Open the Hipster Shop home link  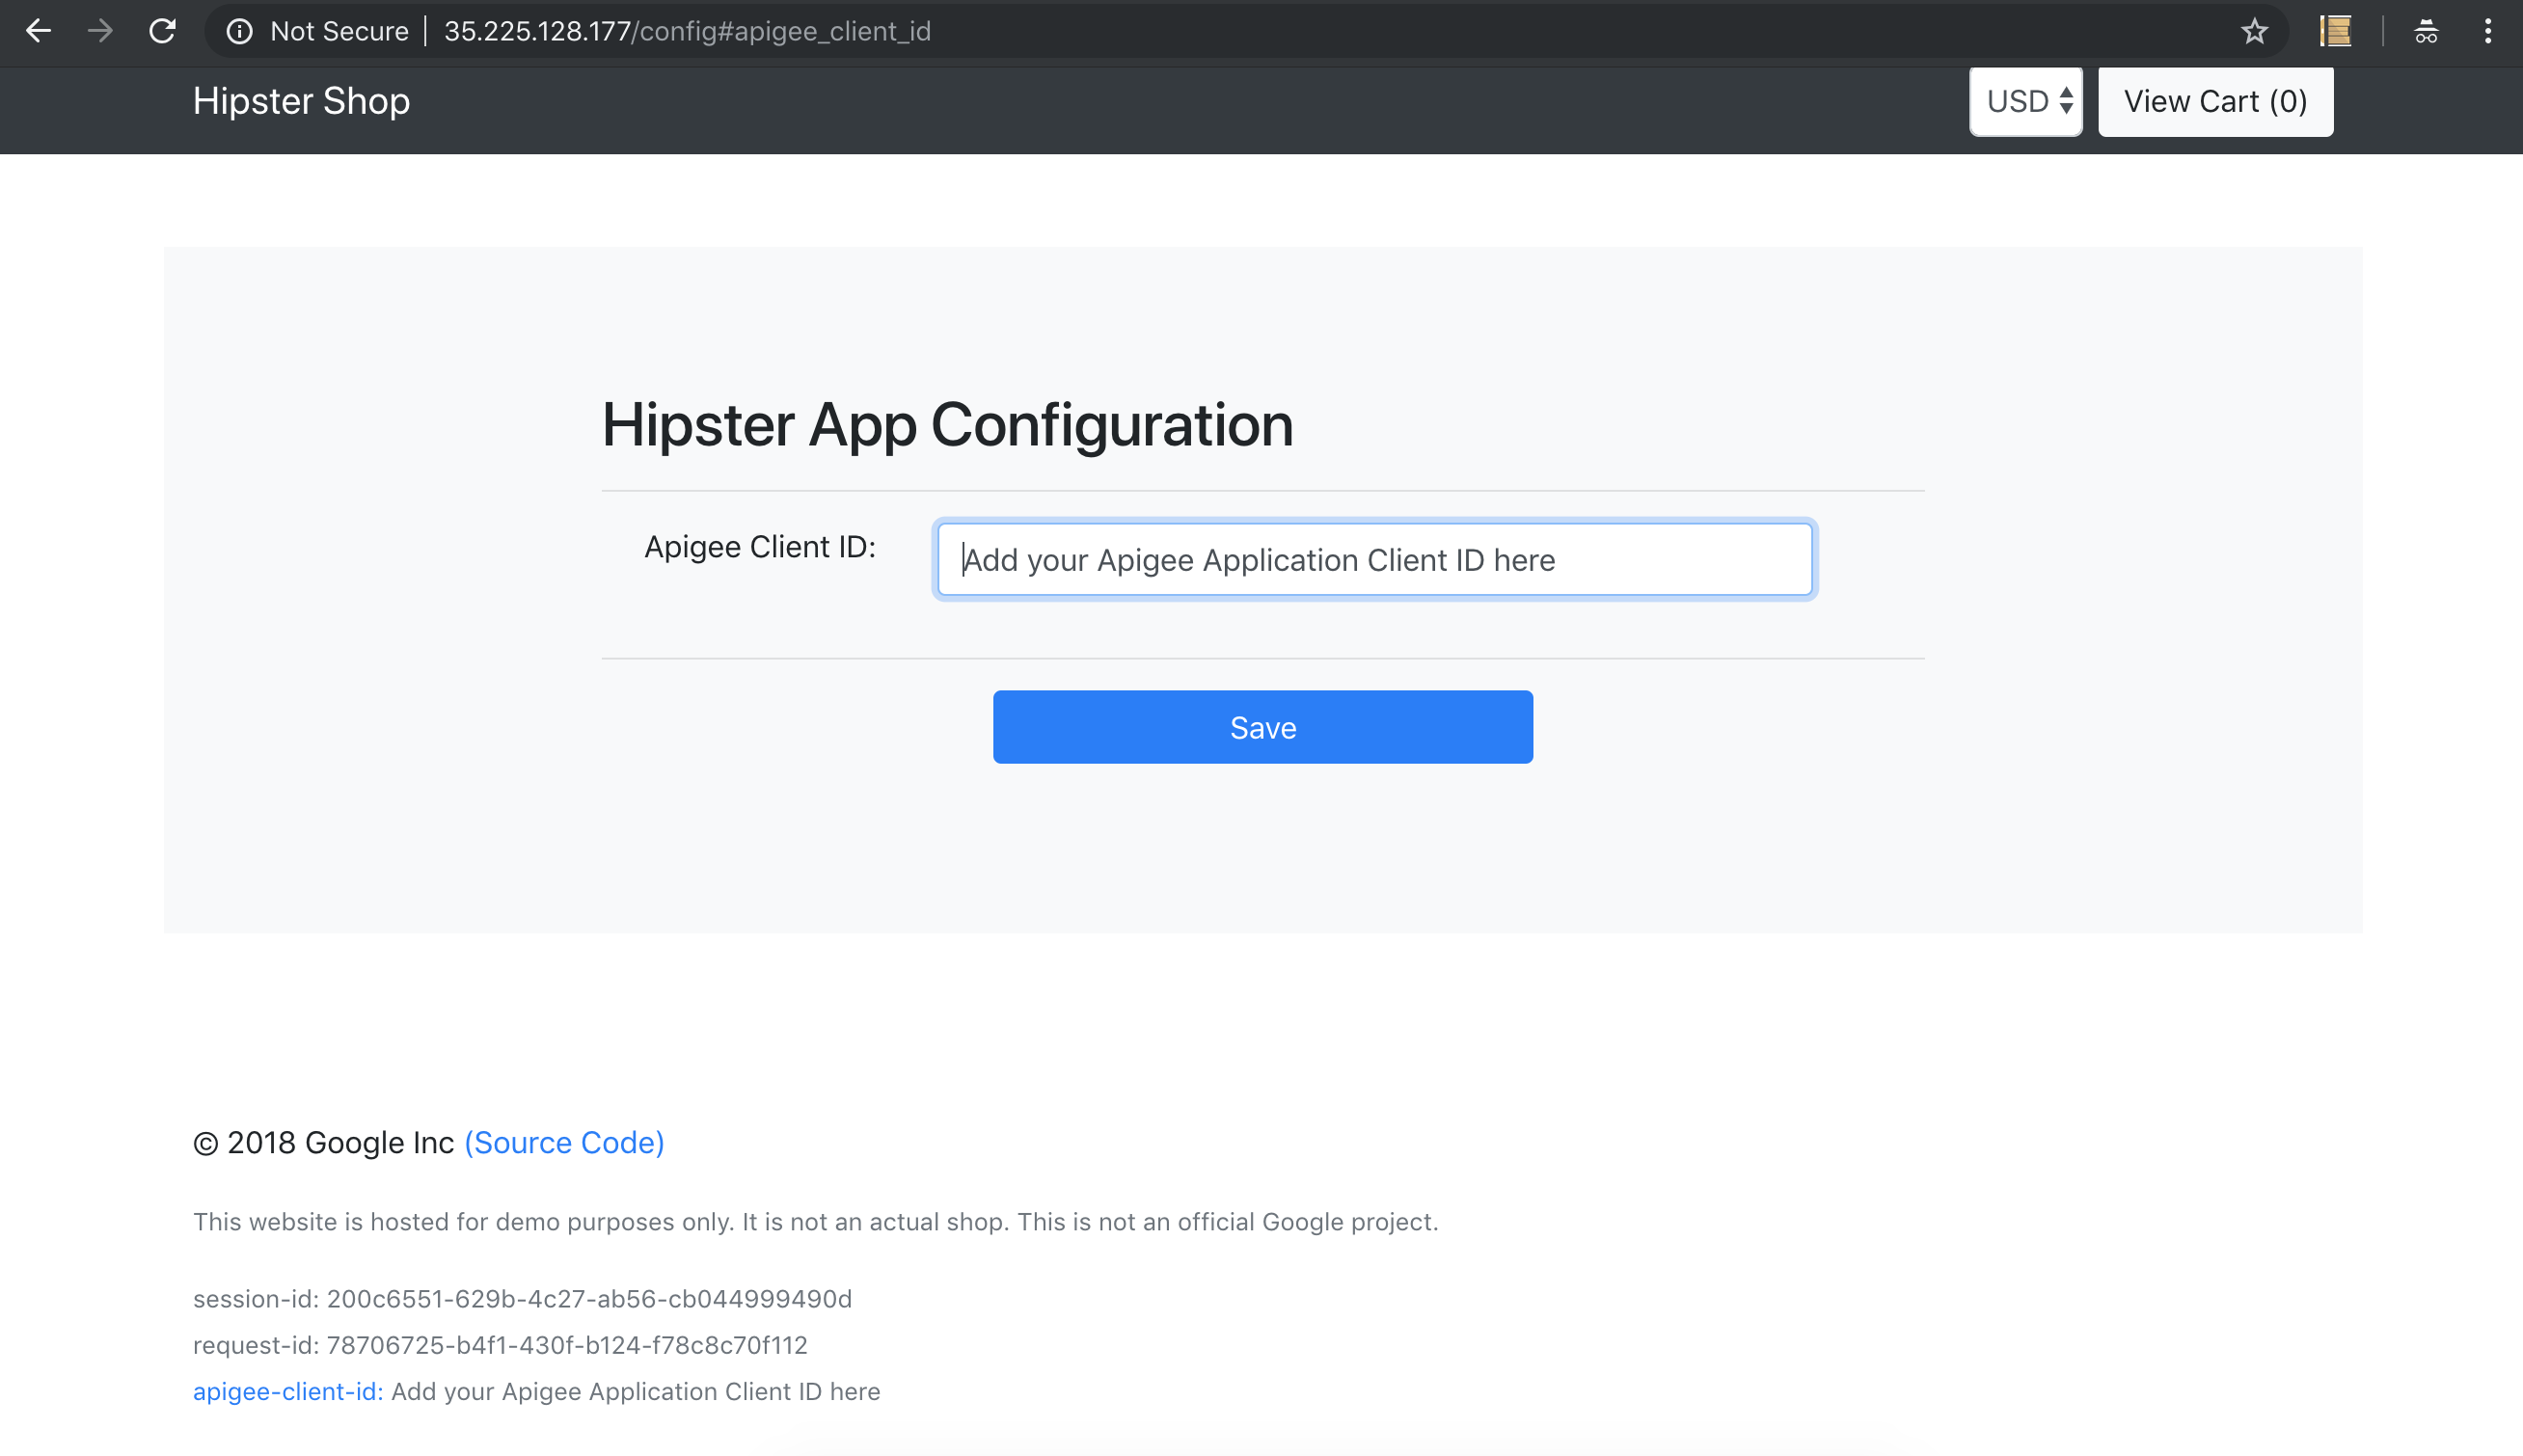301,101
